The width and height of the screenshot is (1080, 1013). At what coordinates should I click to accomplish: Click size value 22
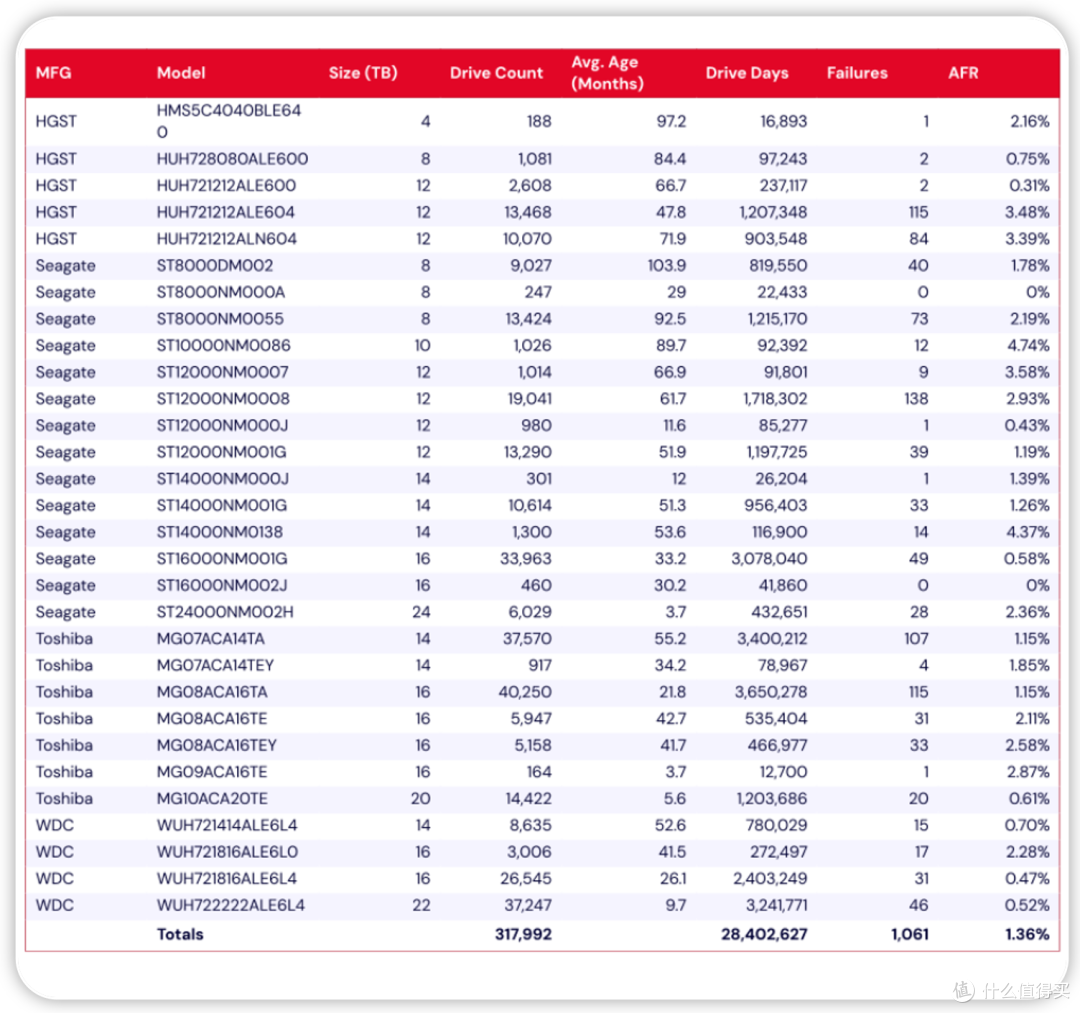pos(422,906)
